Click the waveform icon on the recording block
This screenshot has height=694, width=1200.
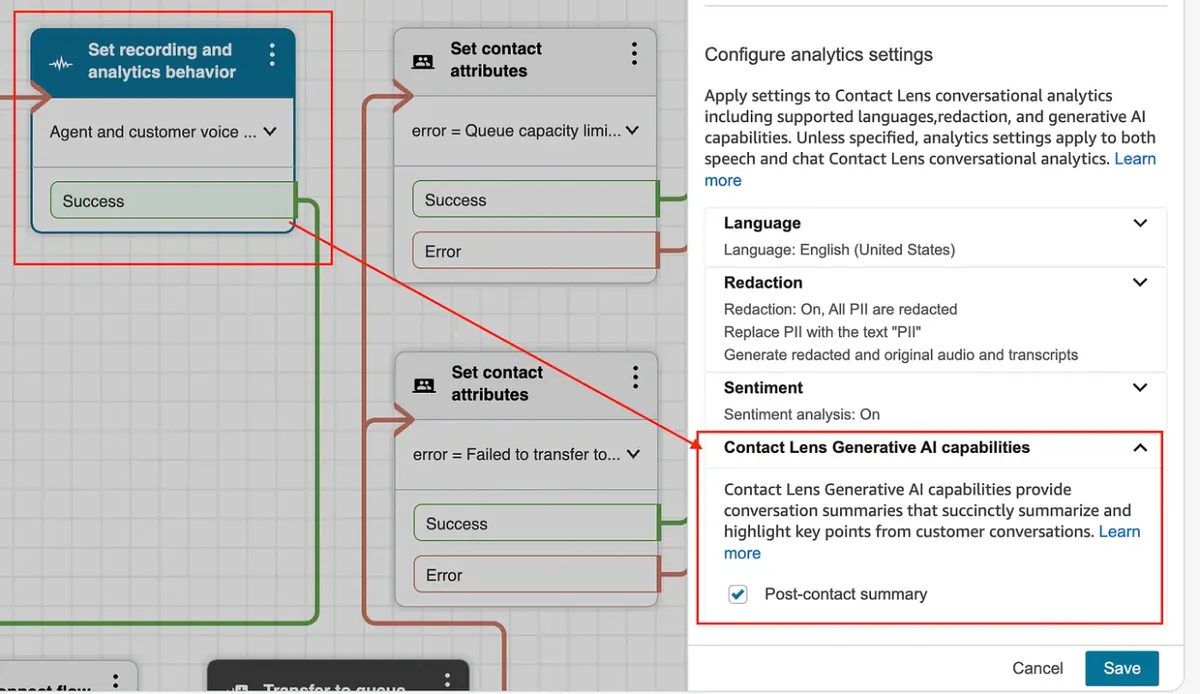[x=61, y=62]
